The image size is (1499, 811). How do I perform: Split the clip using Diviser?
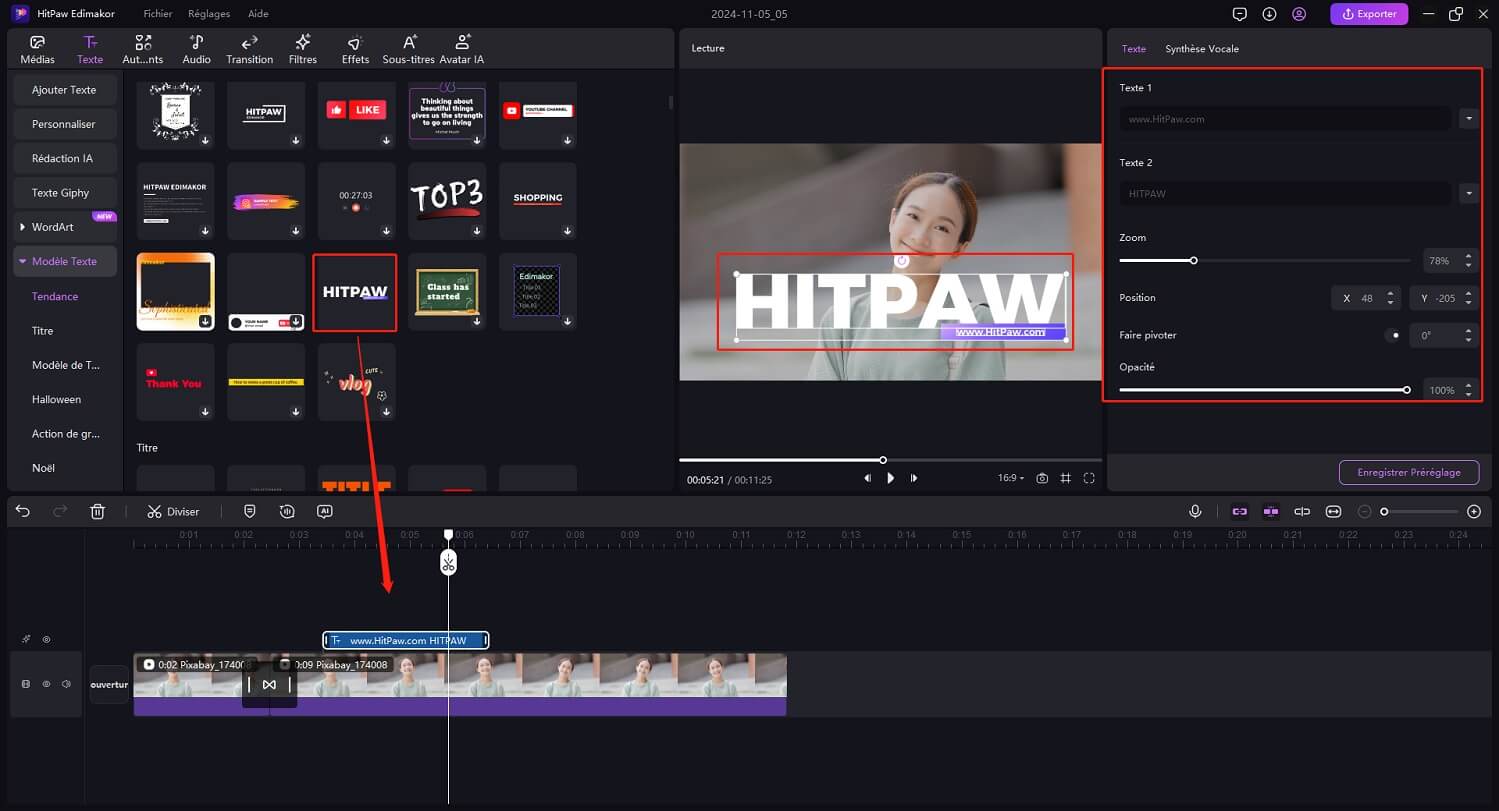pos(173,511)
